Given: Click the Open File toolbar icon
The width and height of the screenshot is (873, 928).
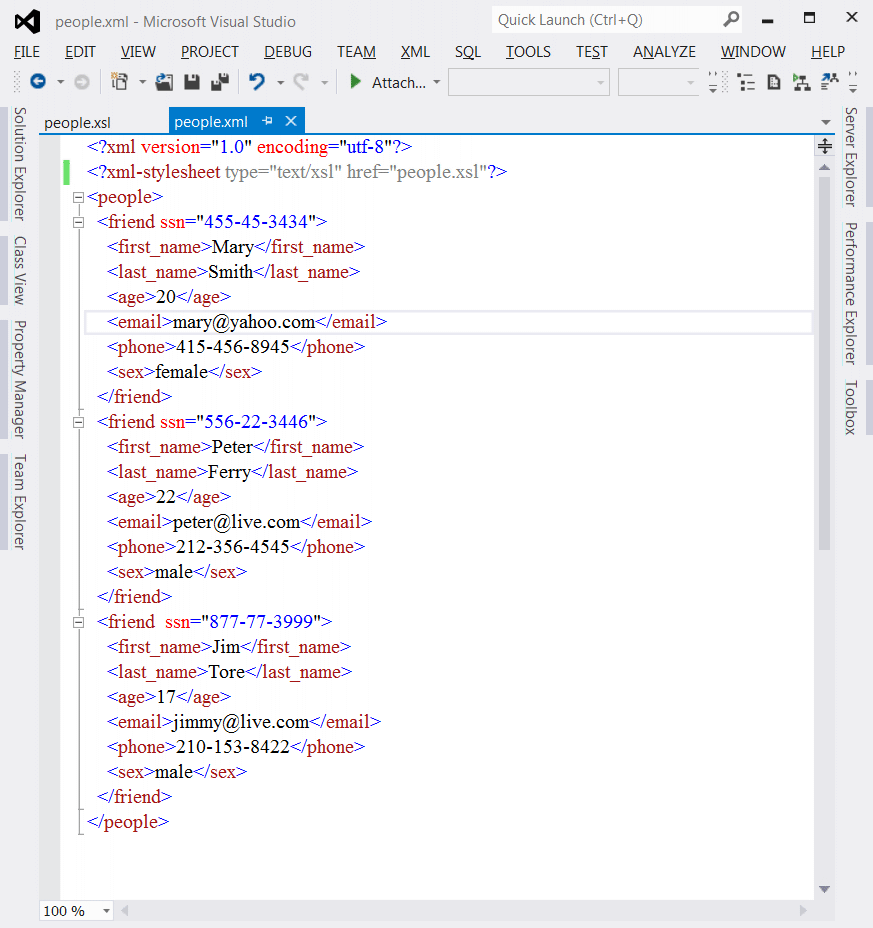Looking at the screenshot, I should tap(164, 82).
